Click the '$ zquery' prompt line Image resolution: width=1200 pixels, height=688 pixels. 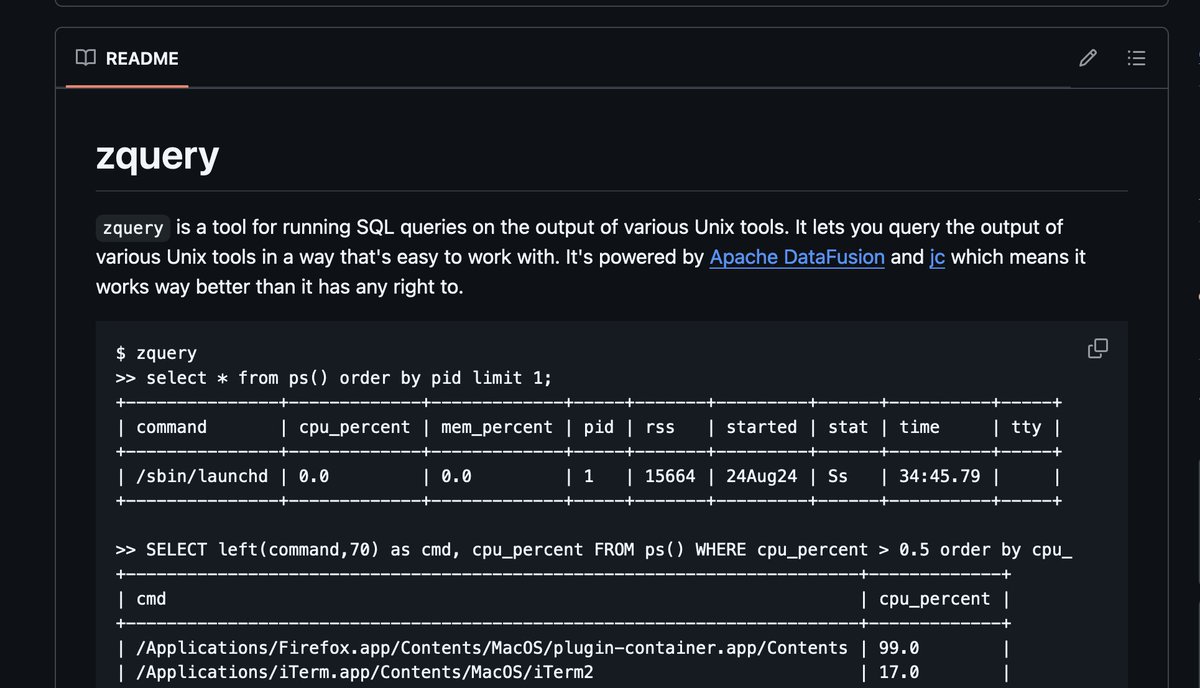150,353
